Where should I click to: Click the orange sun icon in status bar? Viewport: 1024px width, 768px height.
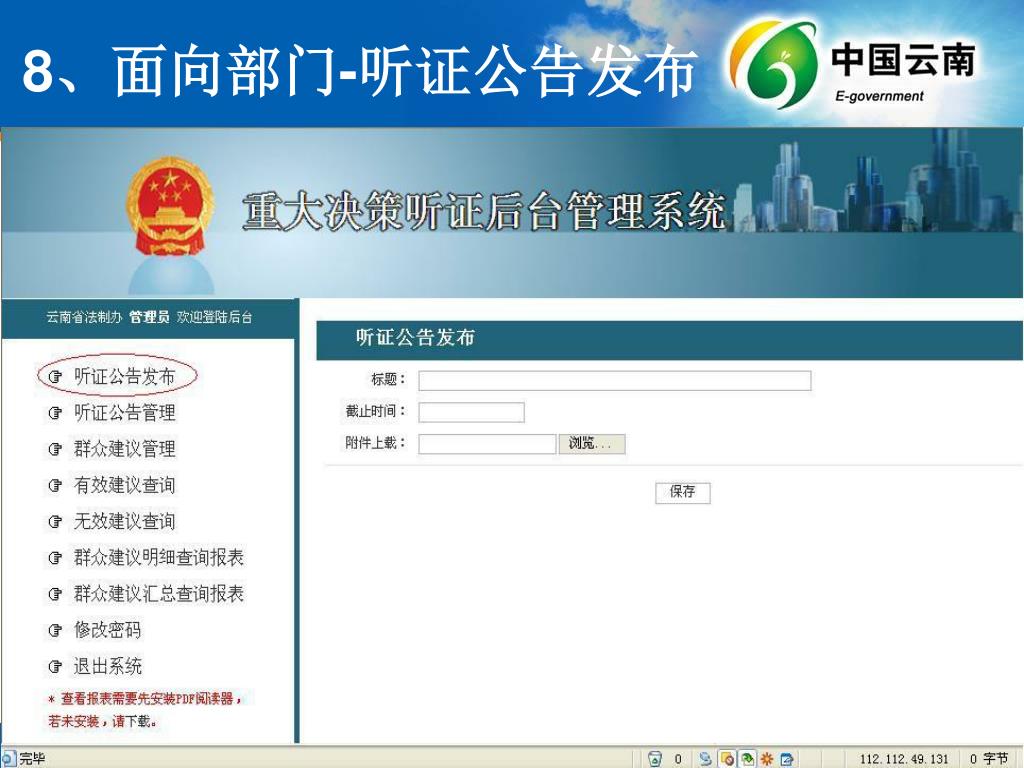click(767, 759)
